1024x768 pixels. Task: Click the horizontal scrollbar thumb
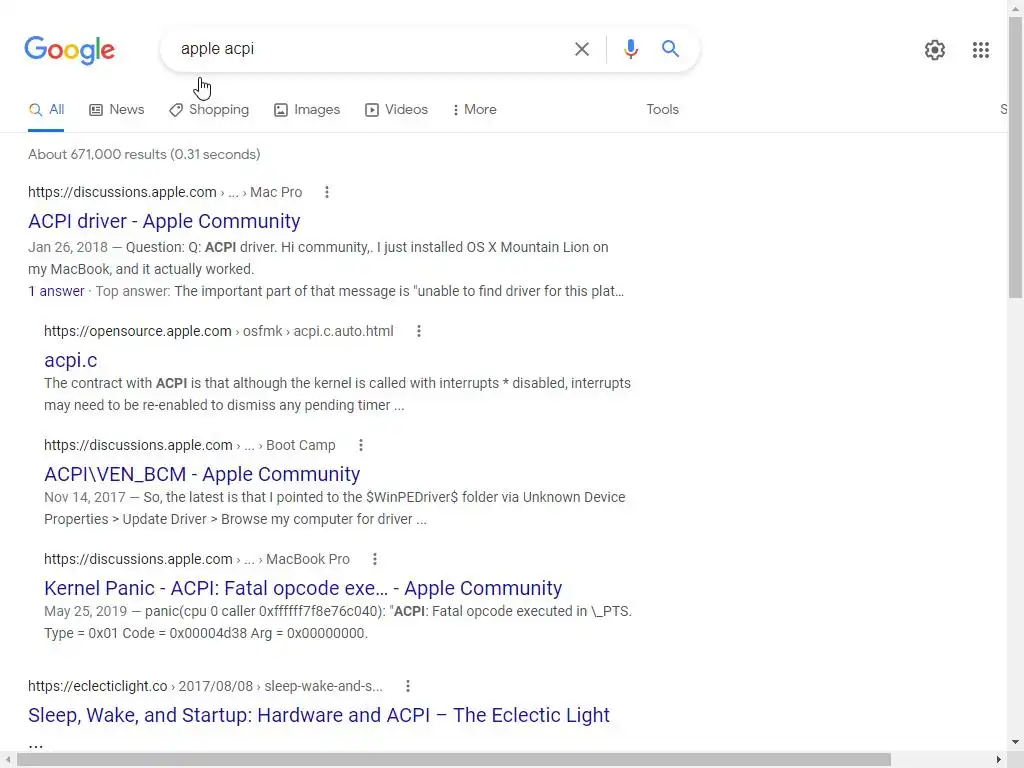pos(454,760)
